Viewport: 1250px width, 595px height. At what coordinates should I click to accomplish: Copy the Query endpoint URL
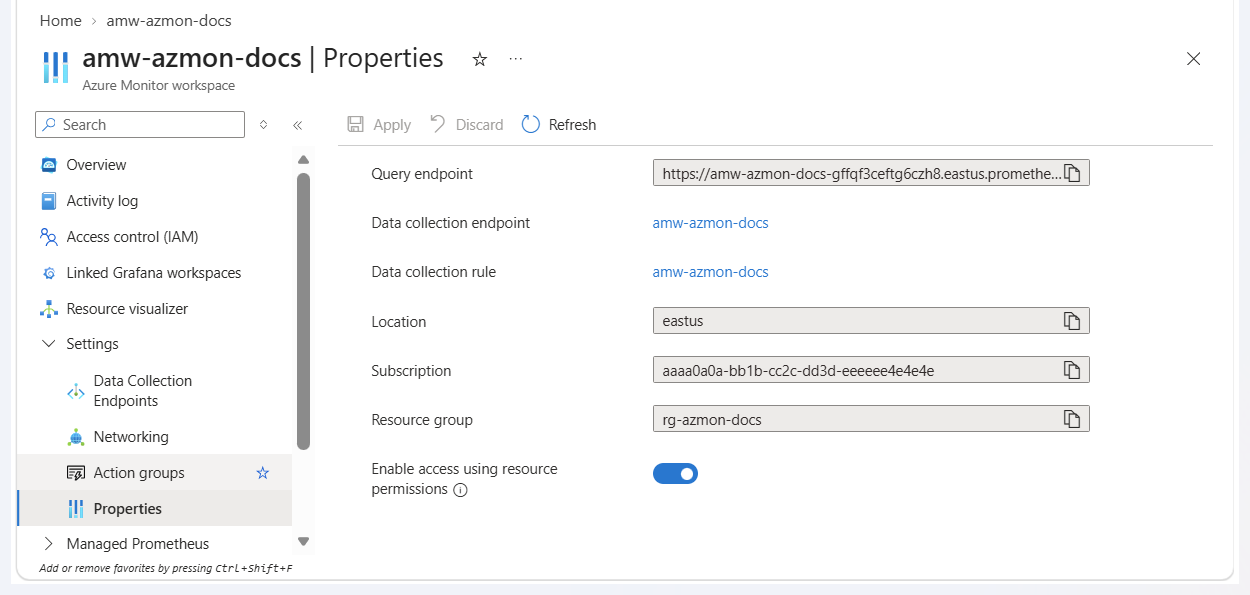pos(1072,173)
